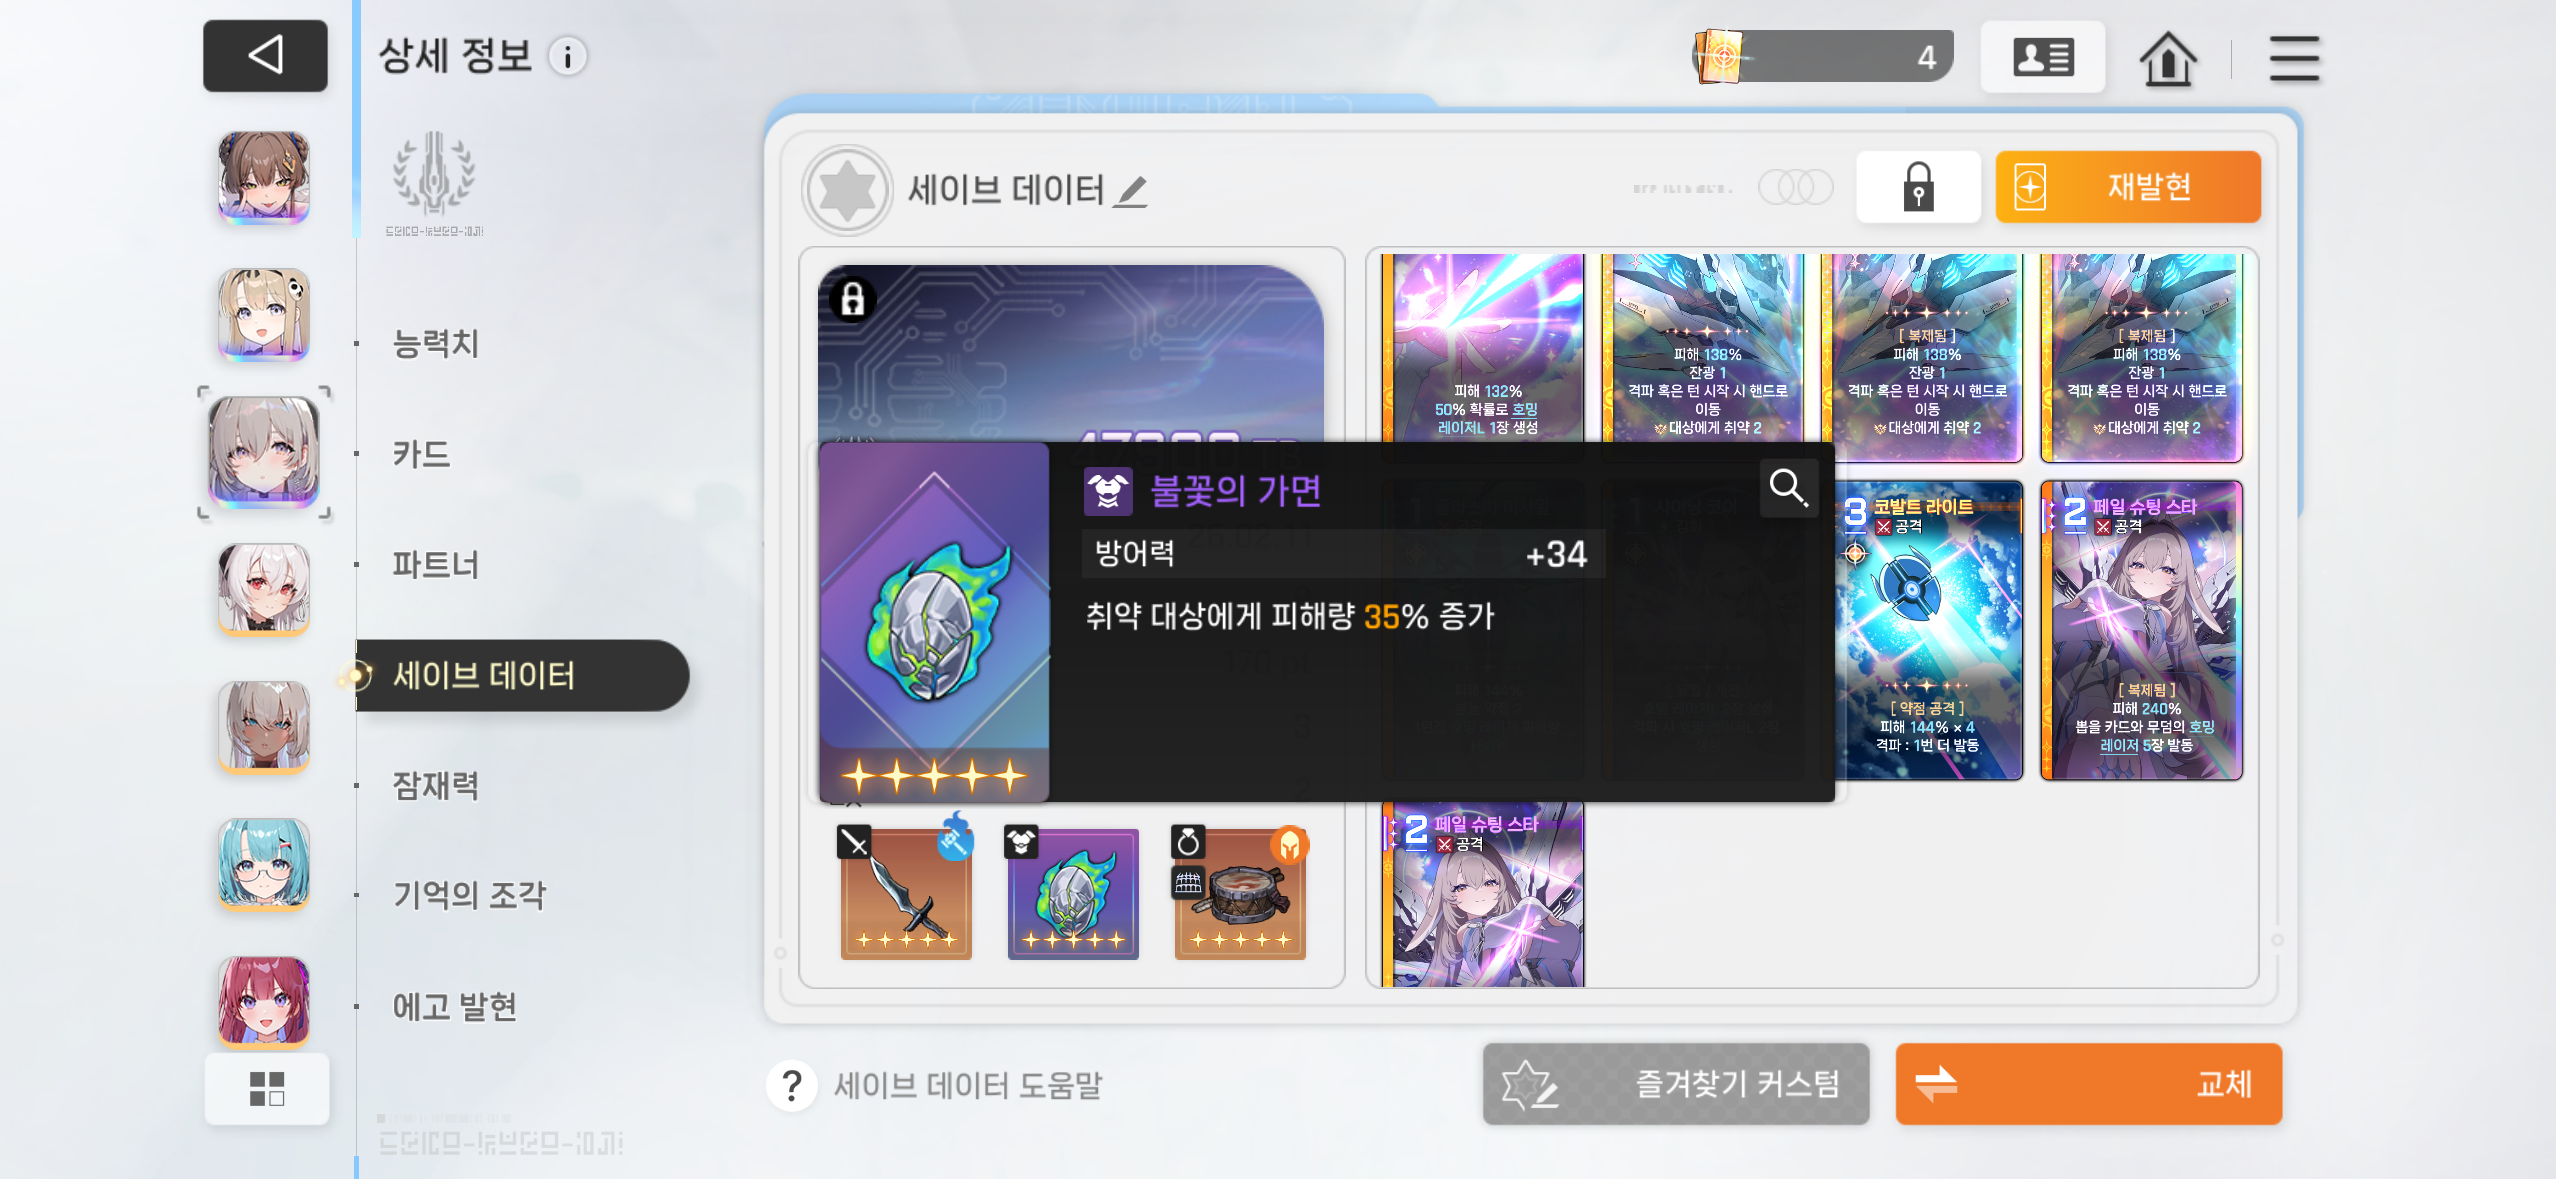The height and width of the screenshot is (1179, 2556).
Task: Click the 교체 swap button
Action: pos(2088,1084)
